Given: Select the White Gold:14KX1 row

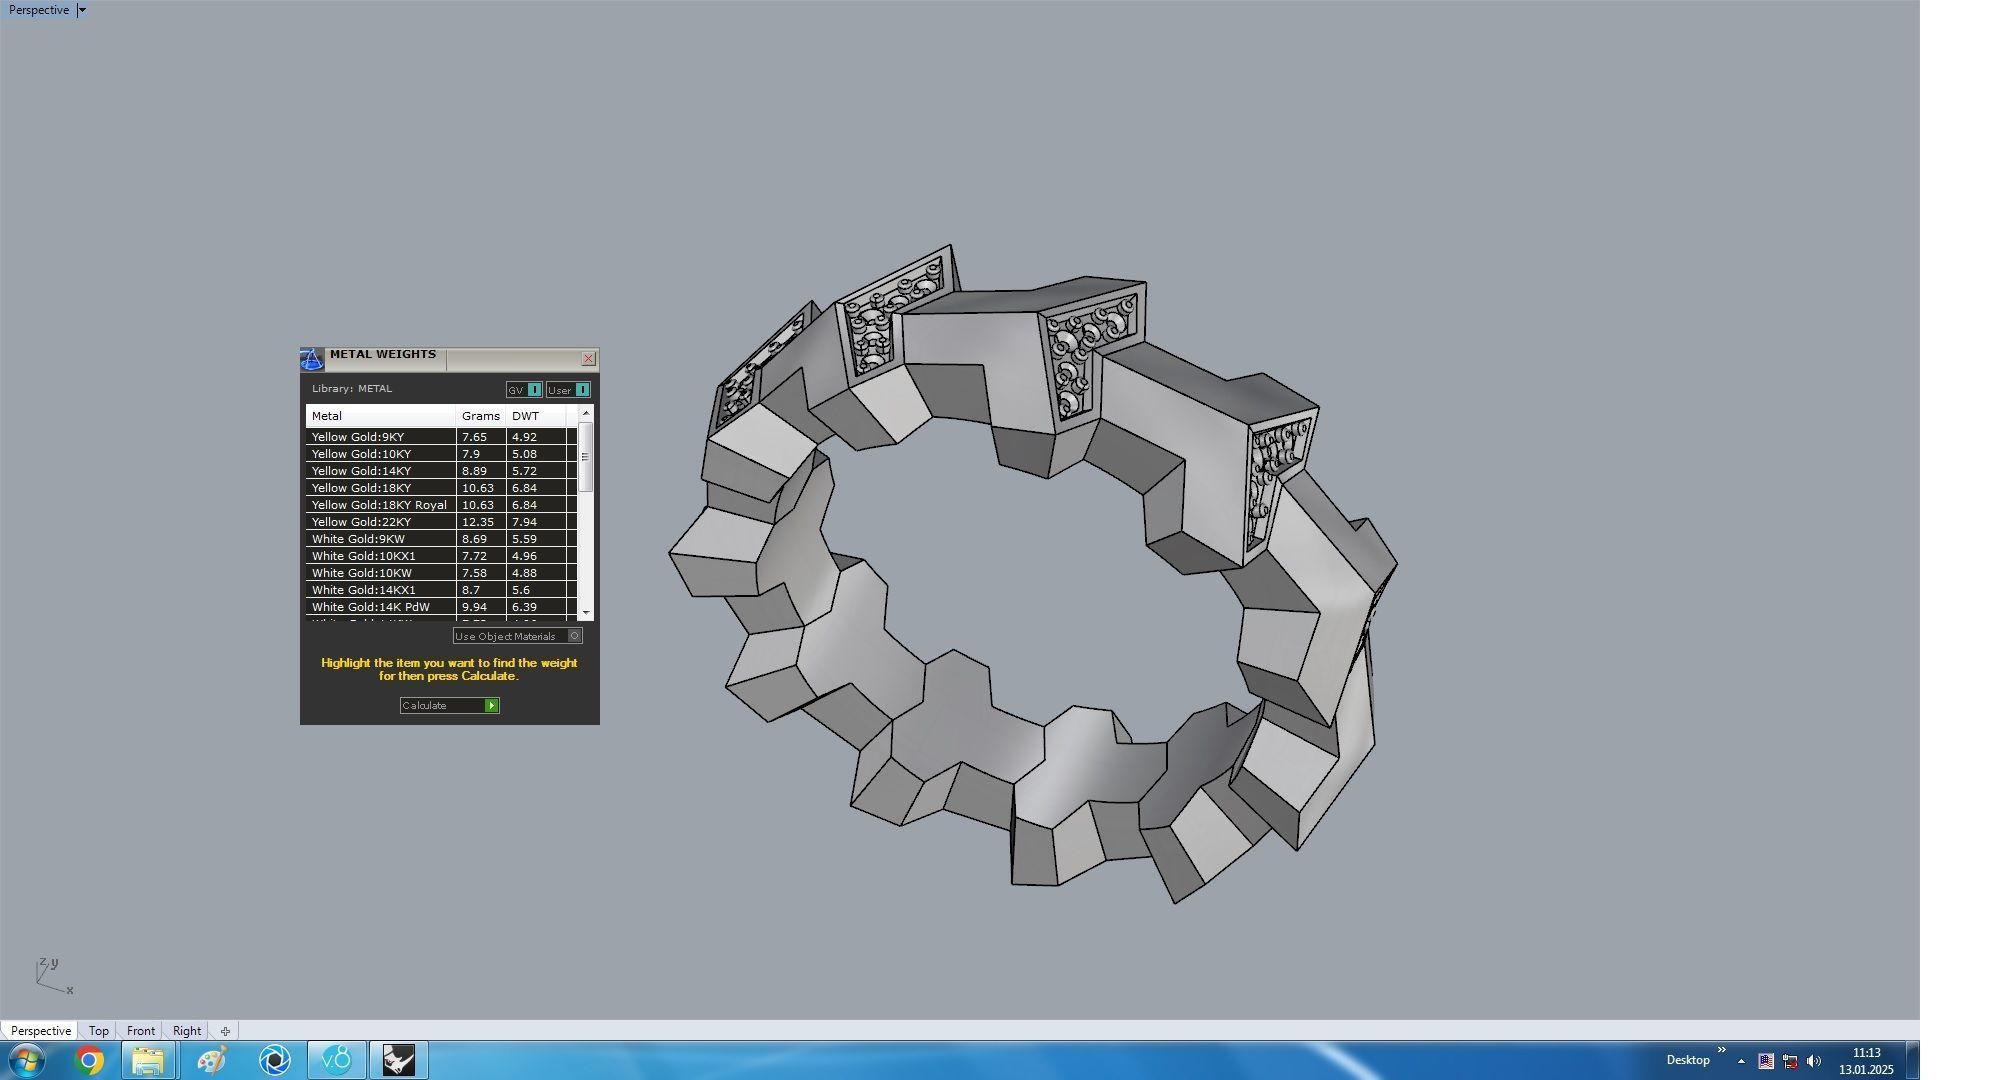Looking at the screenshot, I should pyautogui.click(x=441, y=590).
